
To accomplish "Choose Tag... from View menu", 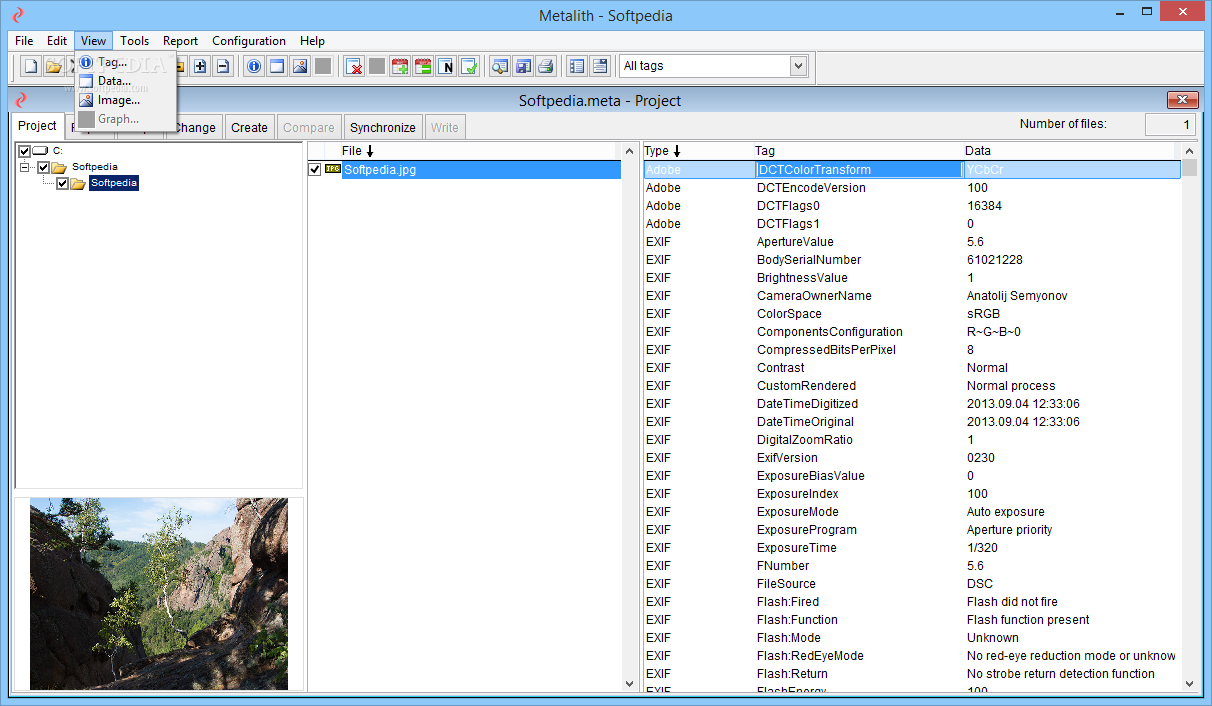I will coord(125,62).
